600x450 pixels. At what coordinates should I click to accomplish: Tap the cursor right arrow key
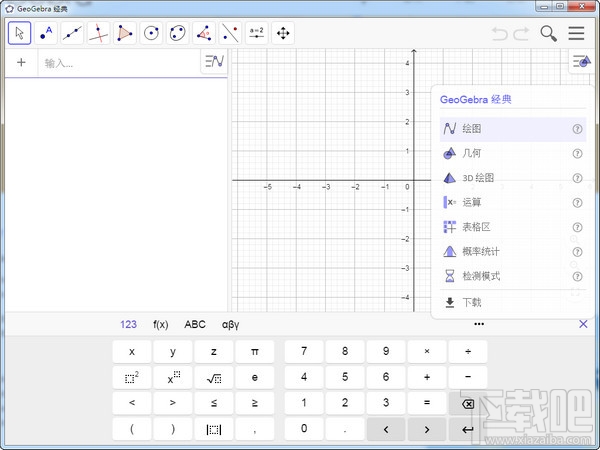(x=427, y=429)
